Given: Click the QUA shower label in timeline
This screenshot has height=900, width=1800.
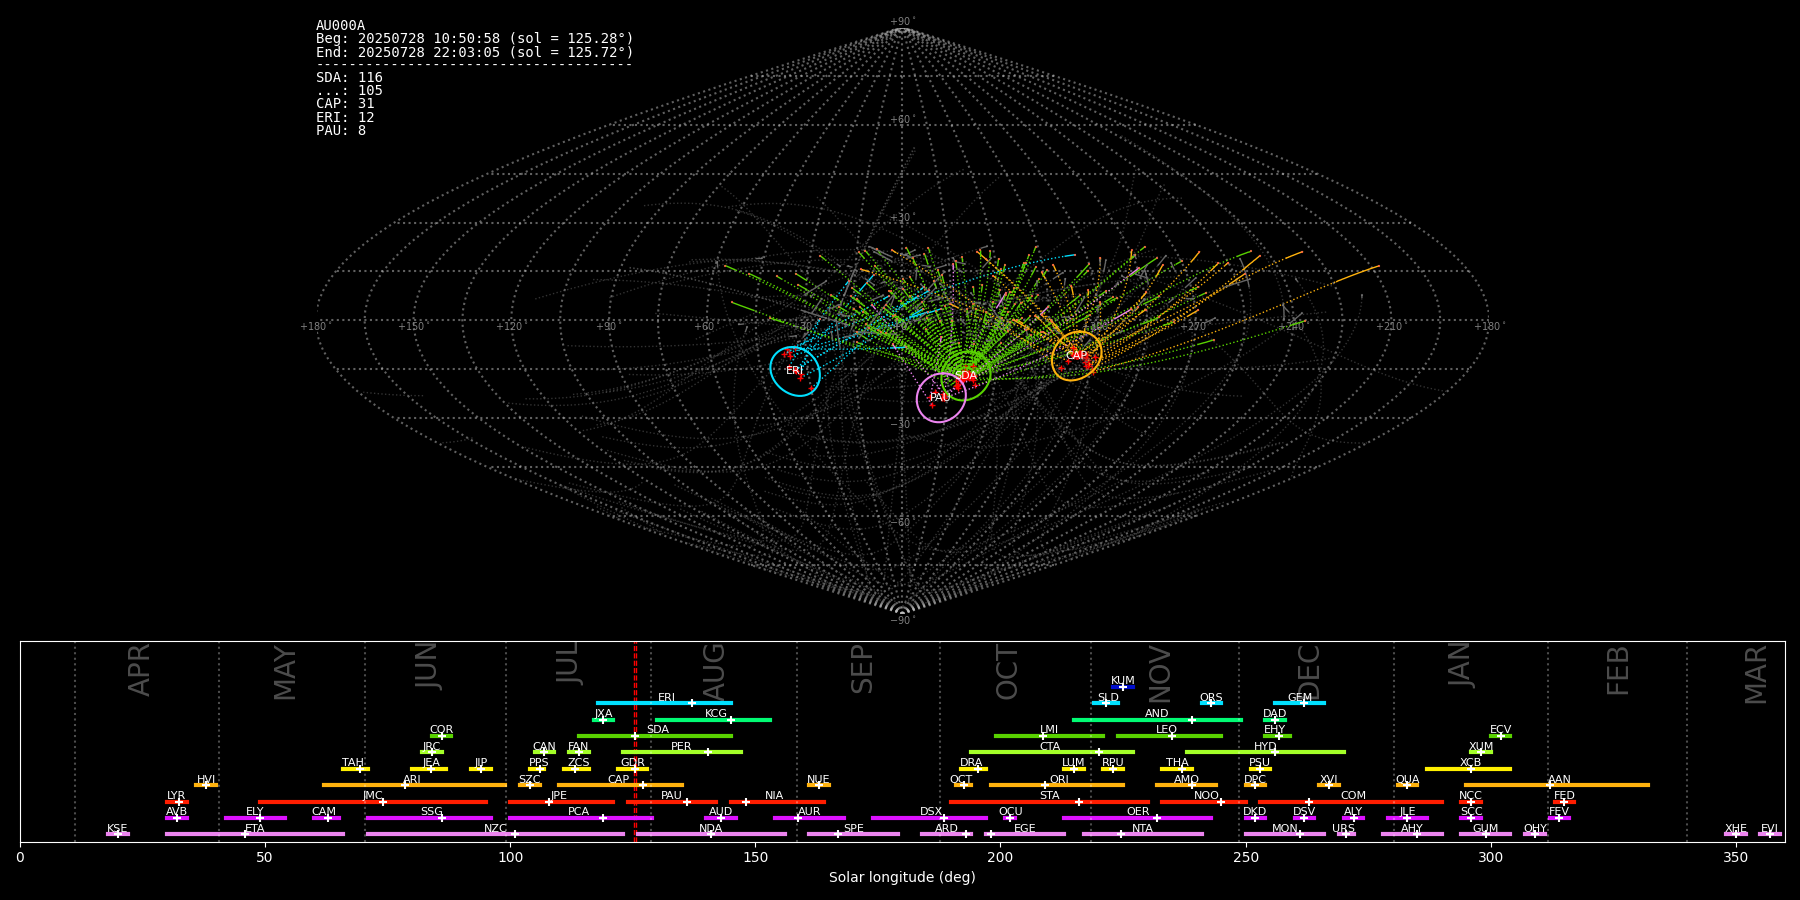Looking at the screenshot, I should [1407, 780].
